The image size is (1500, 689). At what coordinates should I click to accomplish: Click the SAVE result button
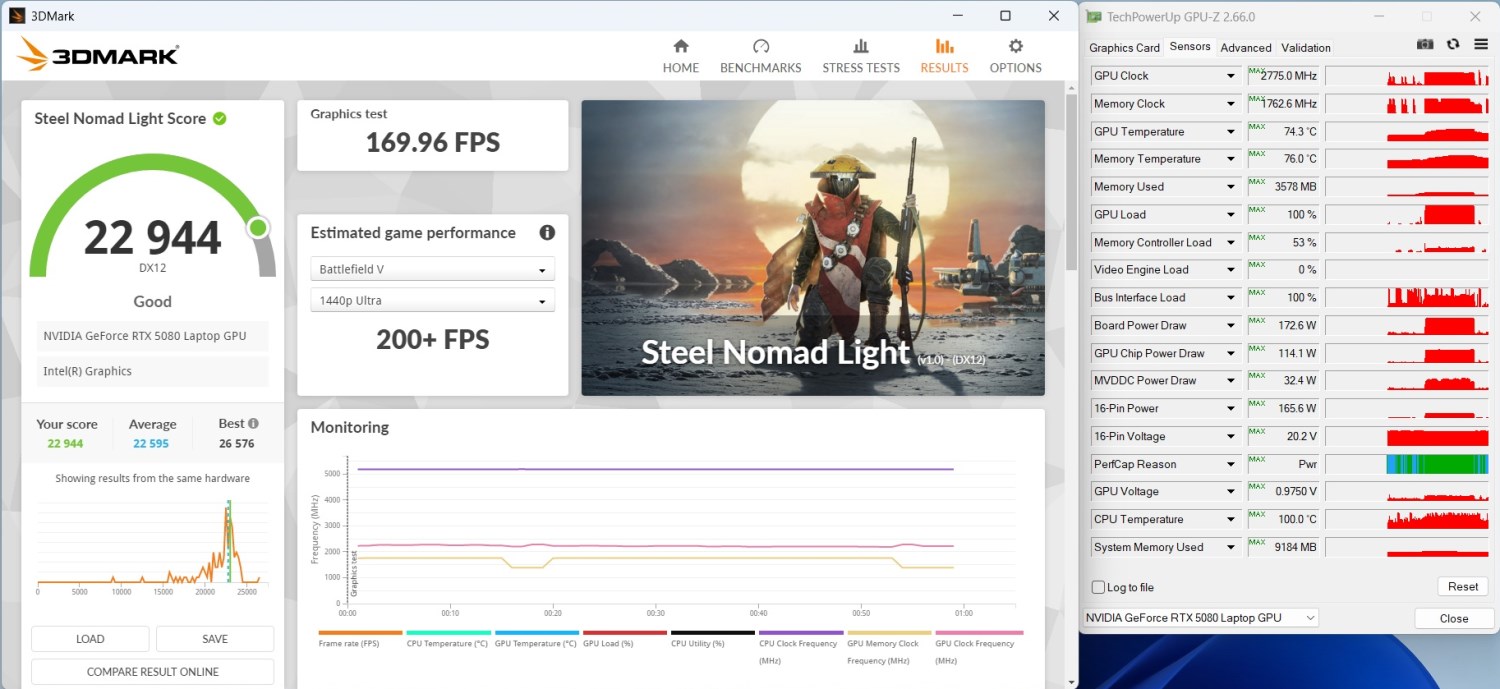[x=215, y=639]
